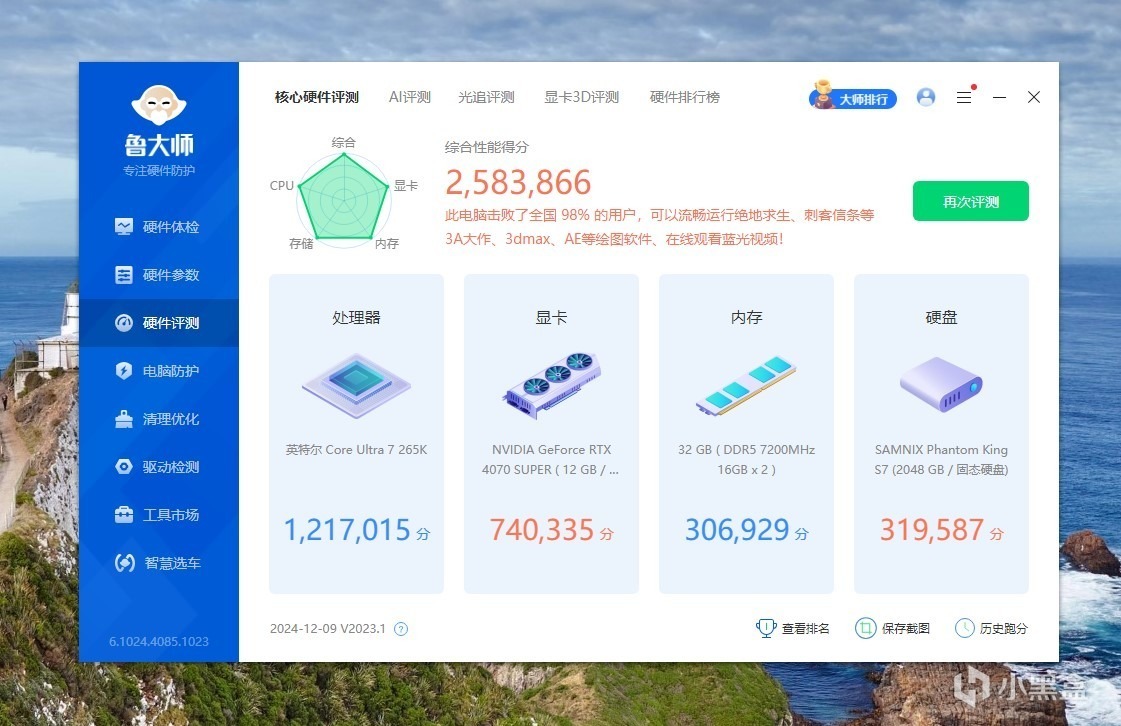
Task: Close the 鲁大师 window
Action: (x=1034, y=97)
